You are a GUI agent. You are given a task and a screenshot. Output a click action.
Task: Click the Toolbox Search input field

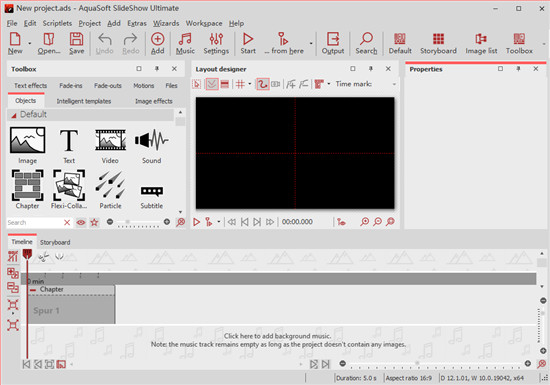click(x=34, y=222)
